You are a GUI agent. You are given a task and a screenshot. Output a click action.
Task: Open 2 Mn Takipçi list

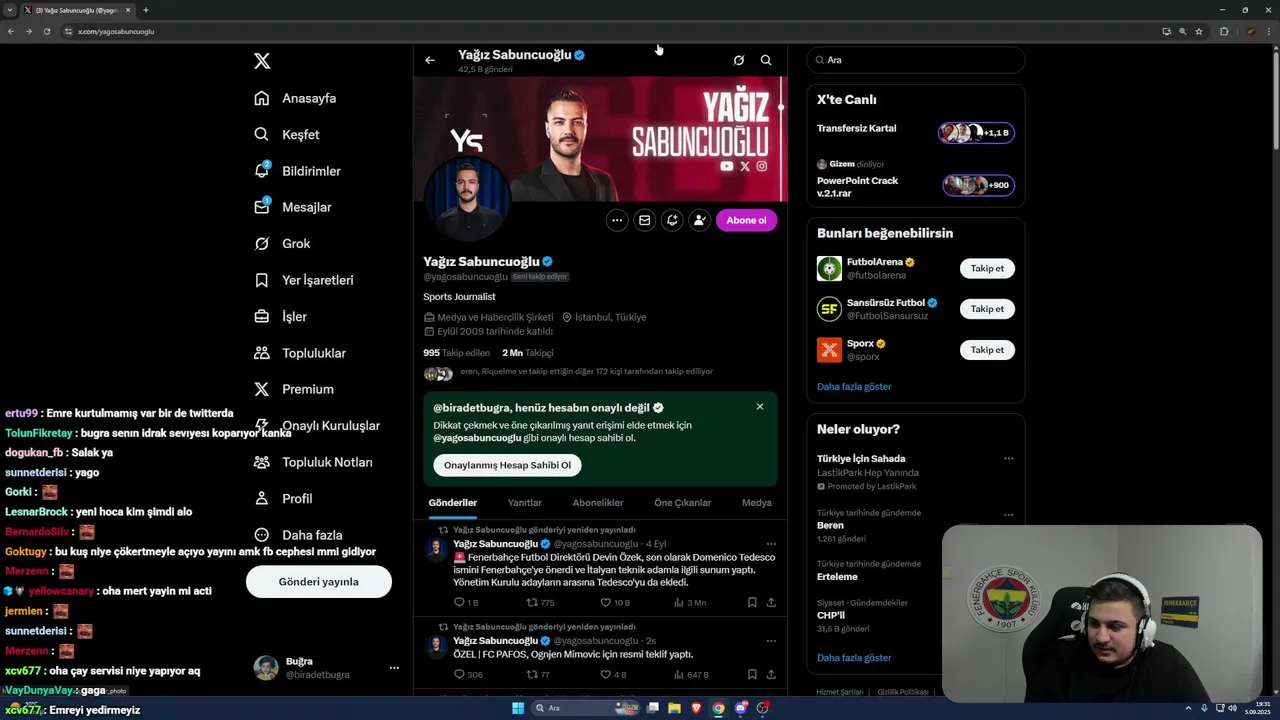(528, 353)
